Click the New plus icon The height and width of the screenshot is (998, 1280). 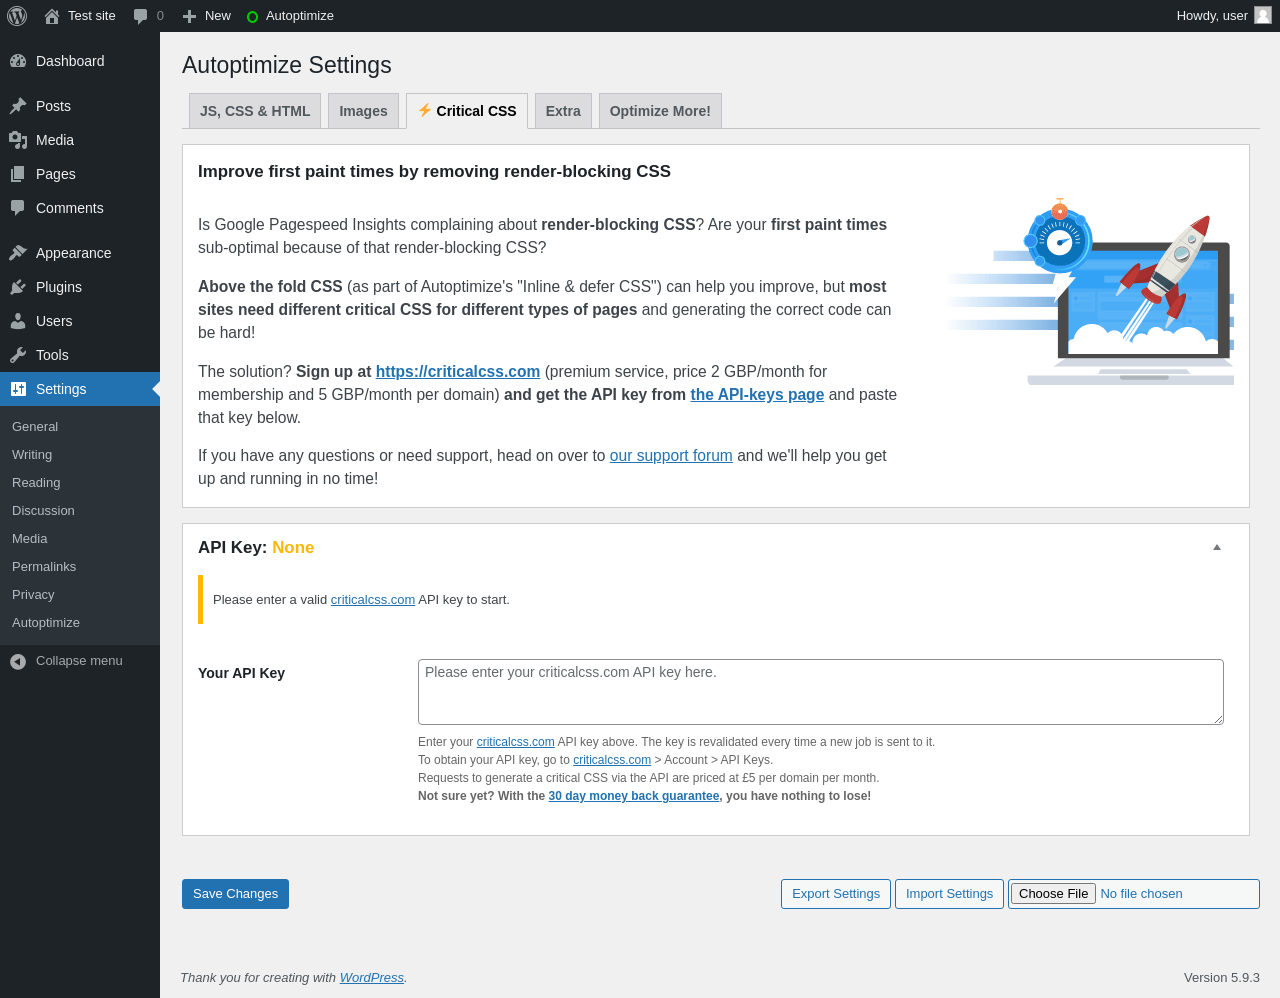point(189,16)
